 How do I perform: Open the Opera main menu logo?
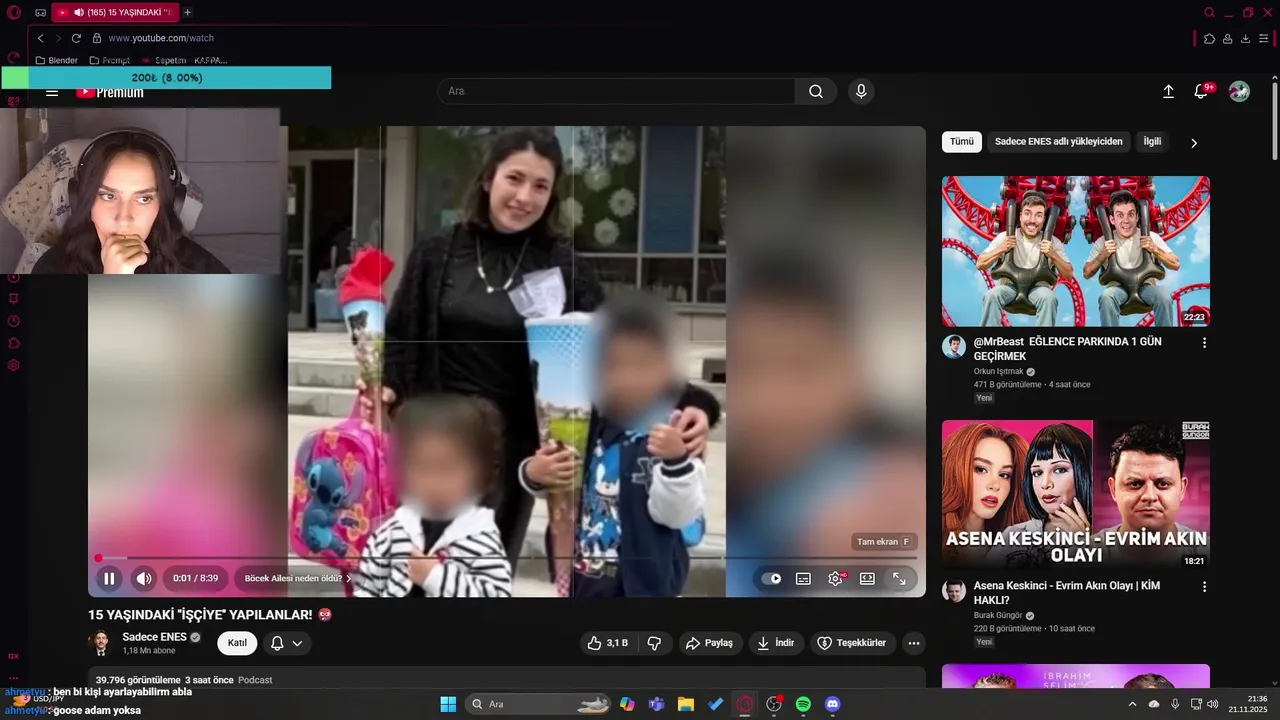14,12
